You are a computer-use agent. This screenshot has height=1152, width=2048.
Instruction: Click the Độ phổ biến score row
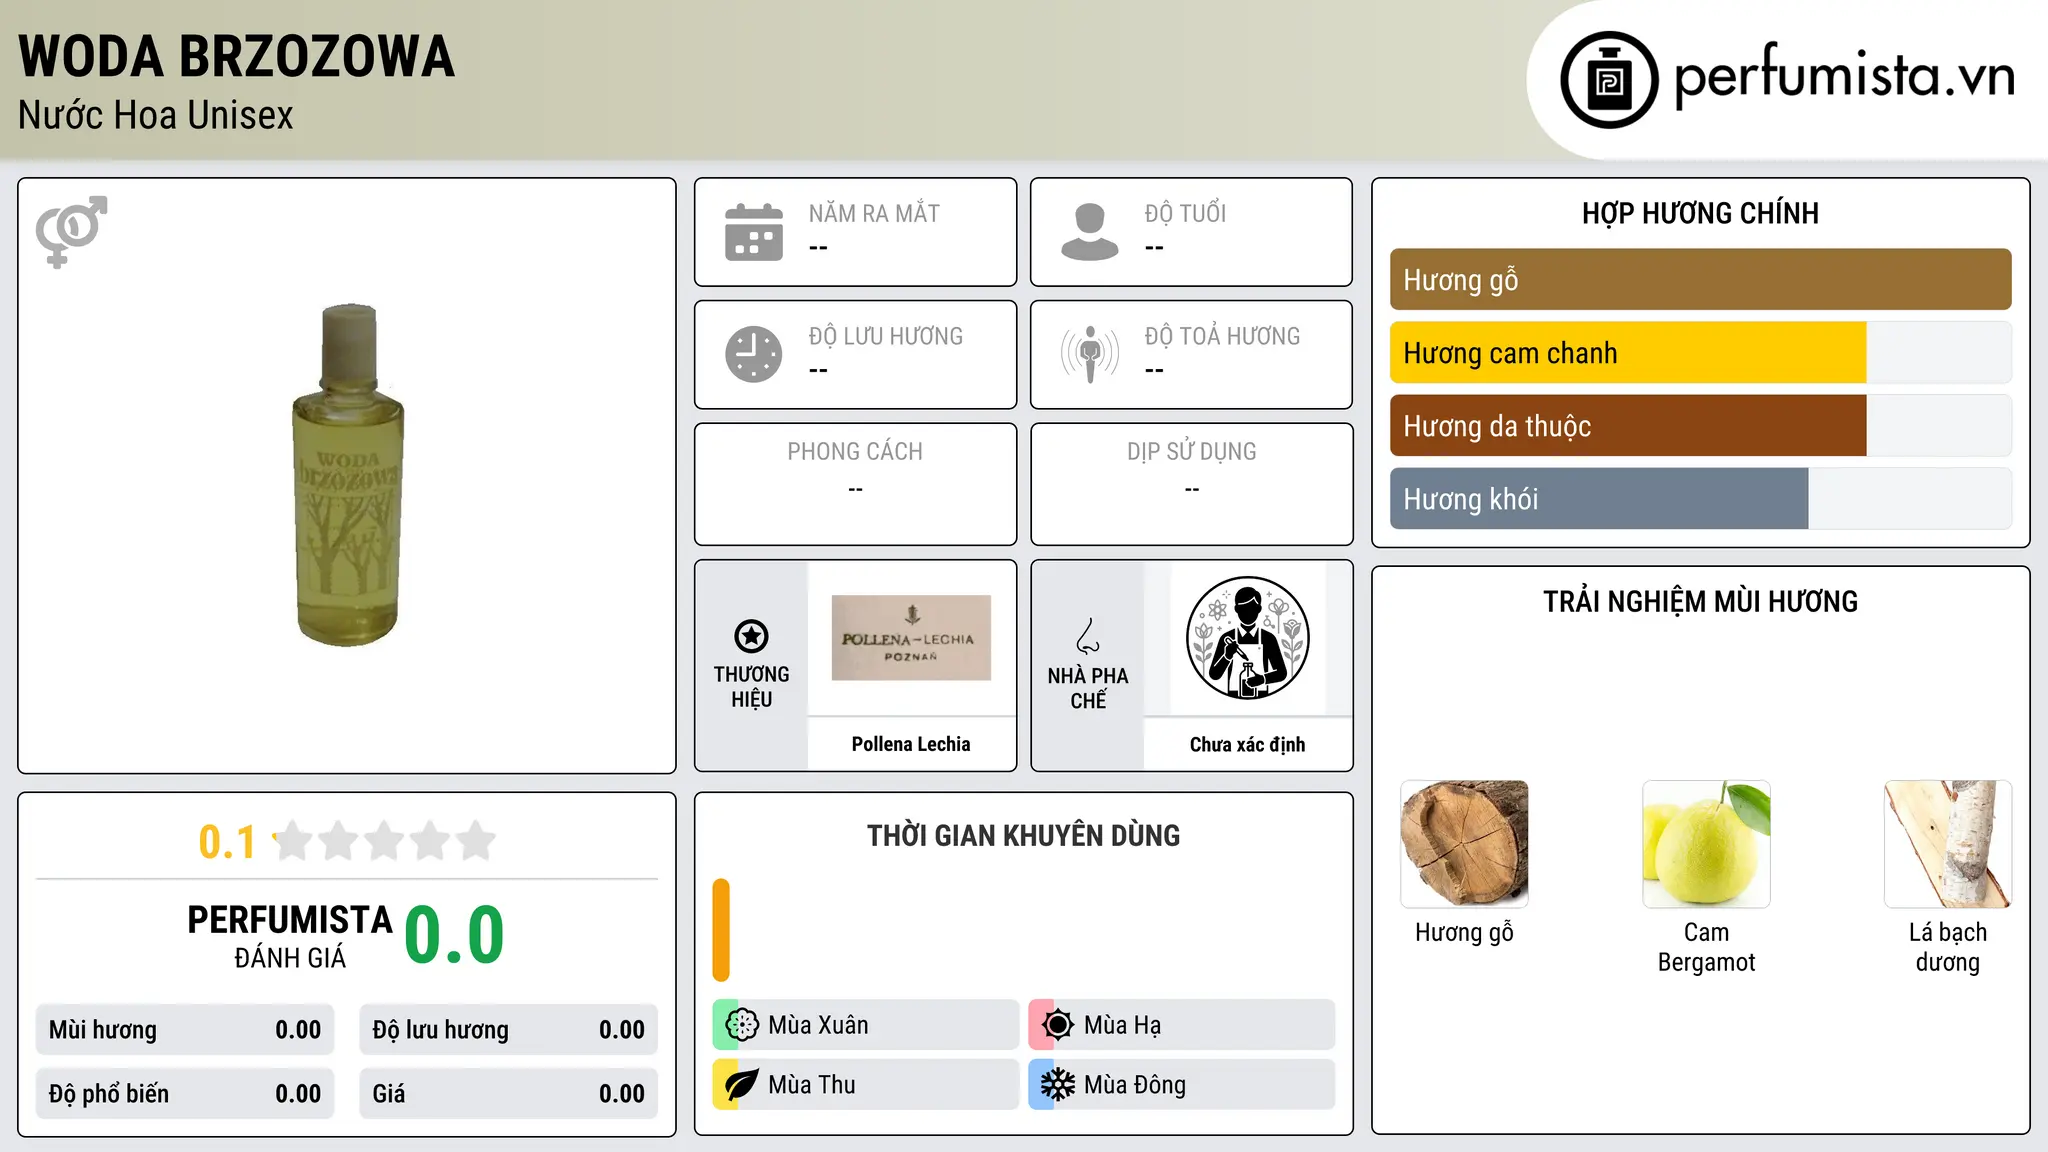pos(185,1094)
